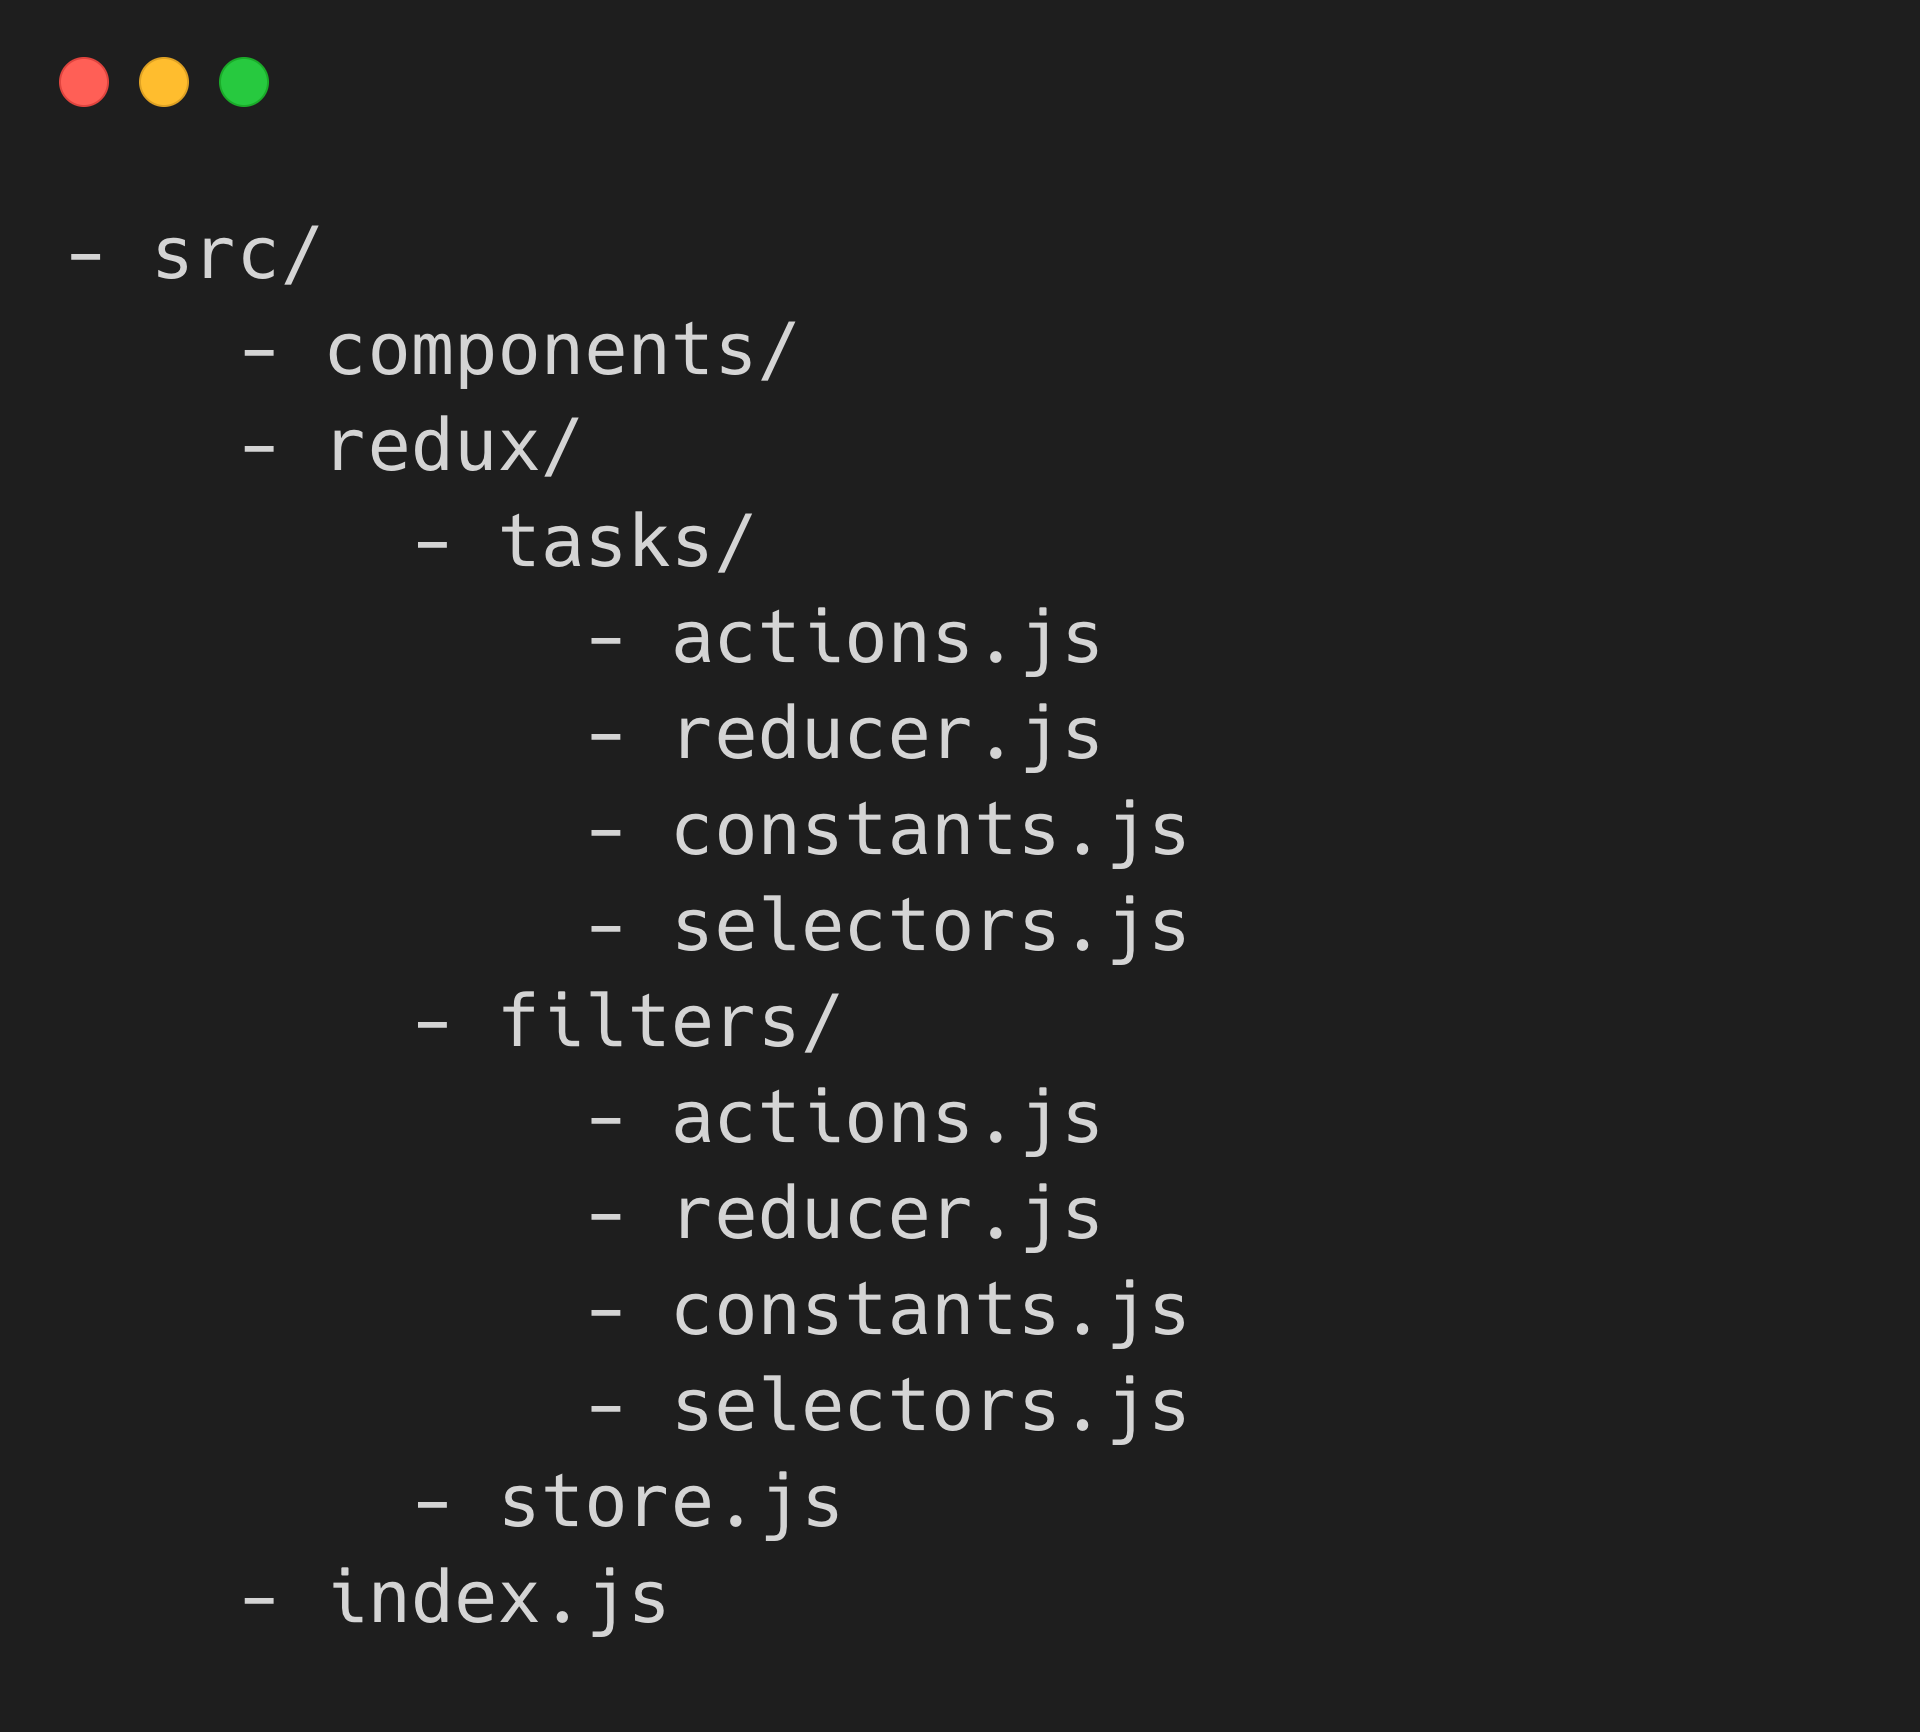Open reducer.js under the tasks folder
Viewport: 1920px width, 1732px height.
pyautogui.click(x=886, y=735)
